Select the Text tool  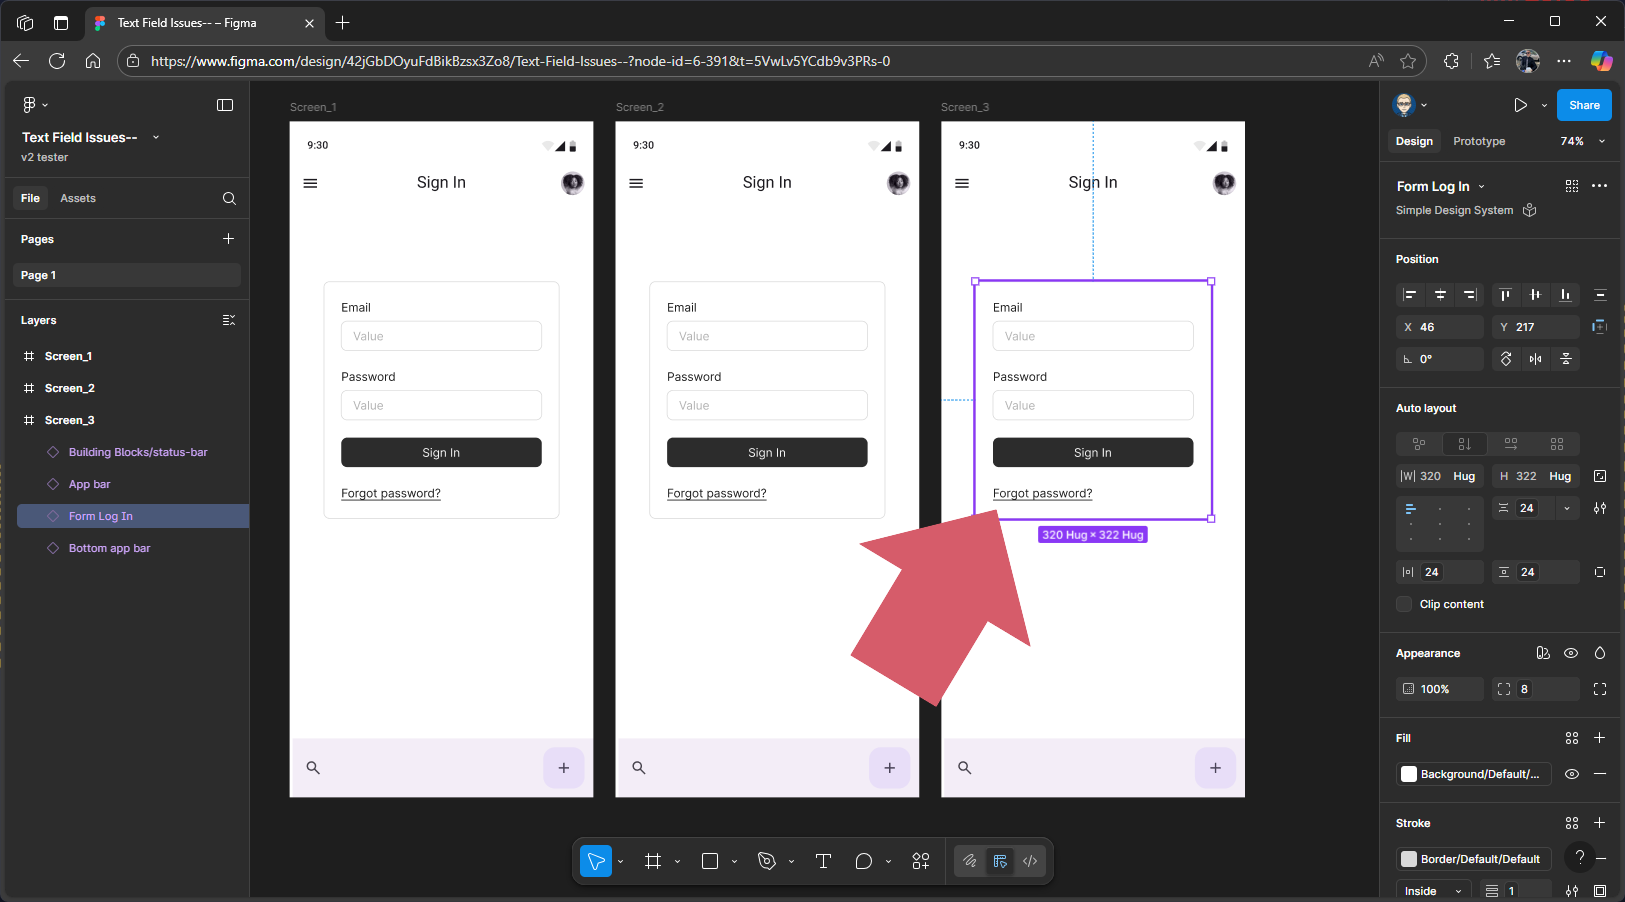(823, 861)
